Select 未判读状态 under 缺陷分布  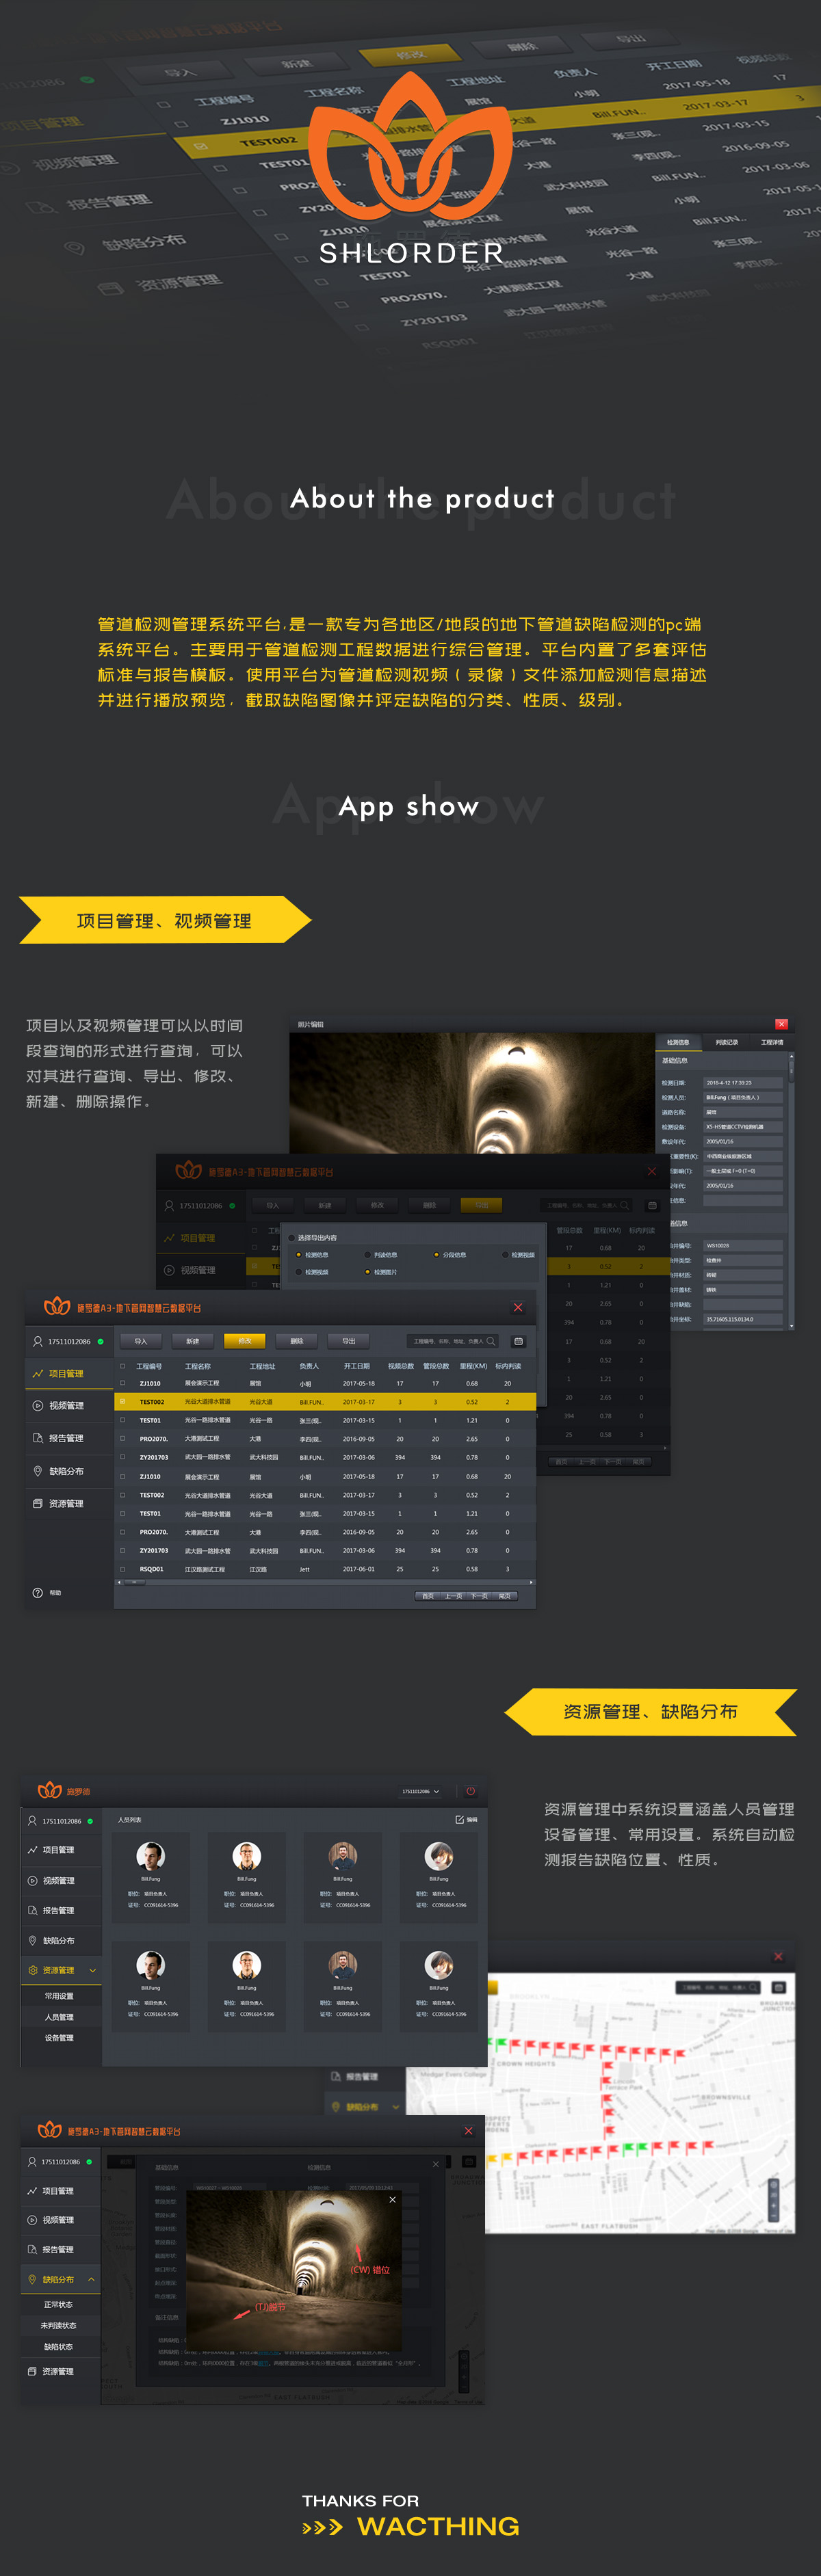click(58, 2325)
